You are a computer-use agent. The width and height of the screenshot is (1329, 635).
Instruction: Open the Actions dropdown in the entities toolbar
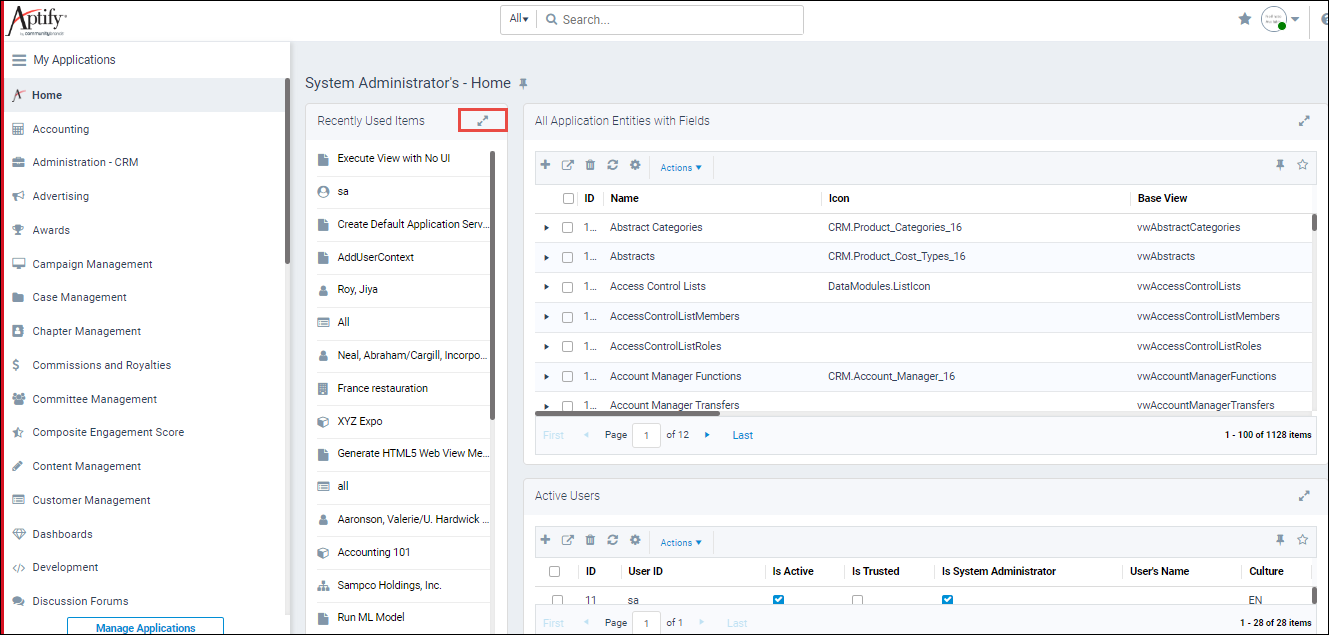point(681,167)
